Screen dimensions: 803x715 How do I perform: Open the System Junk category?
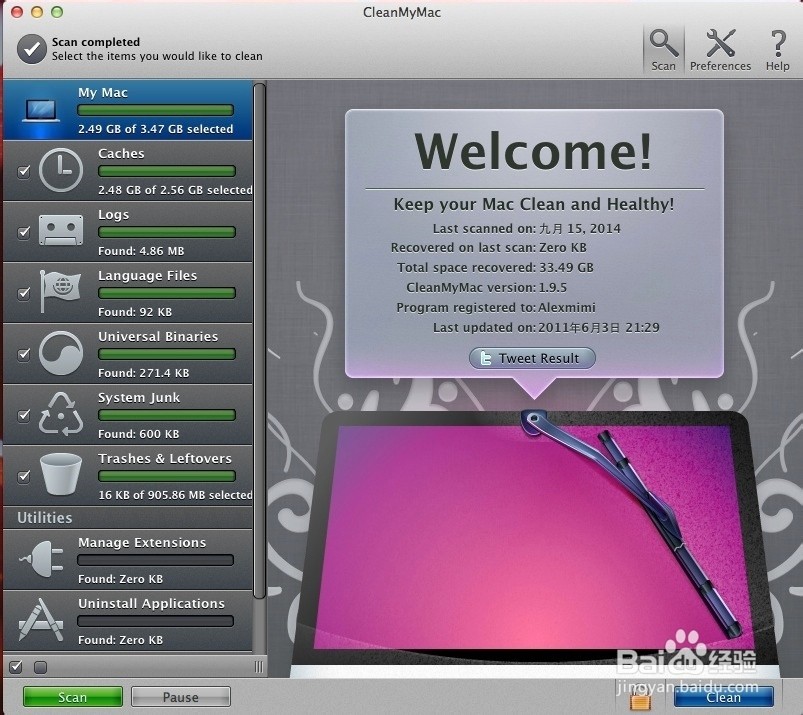[x=128, y=414]
